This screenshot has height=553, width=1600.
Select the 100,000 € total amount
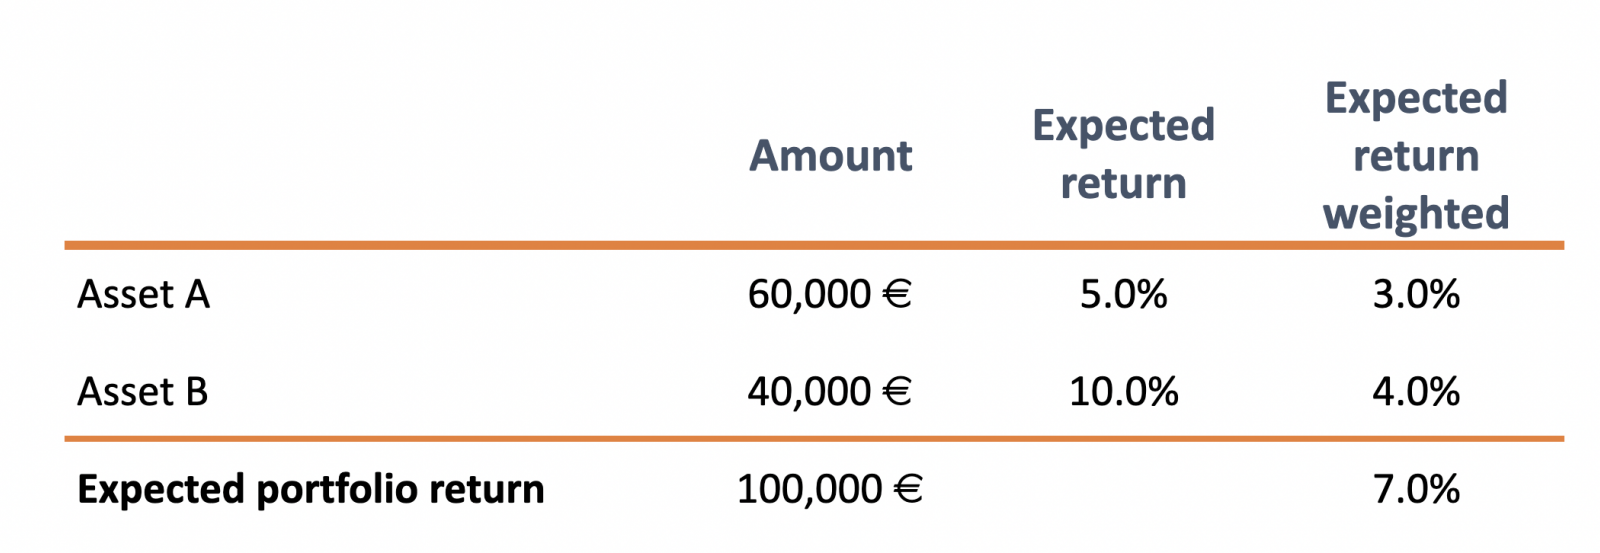(829, 489)
